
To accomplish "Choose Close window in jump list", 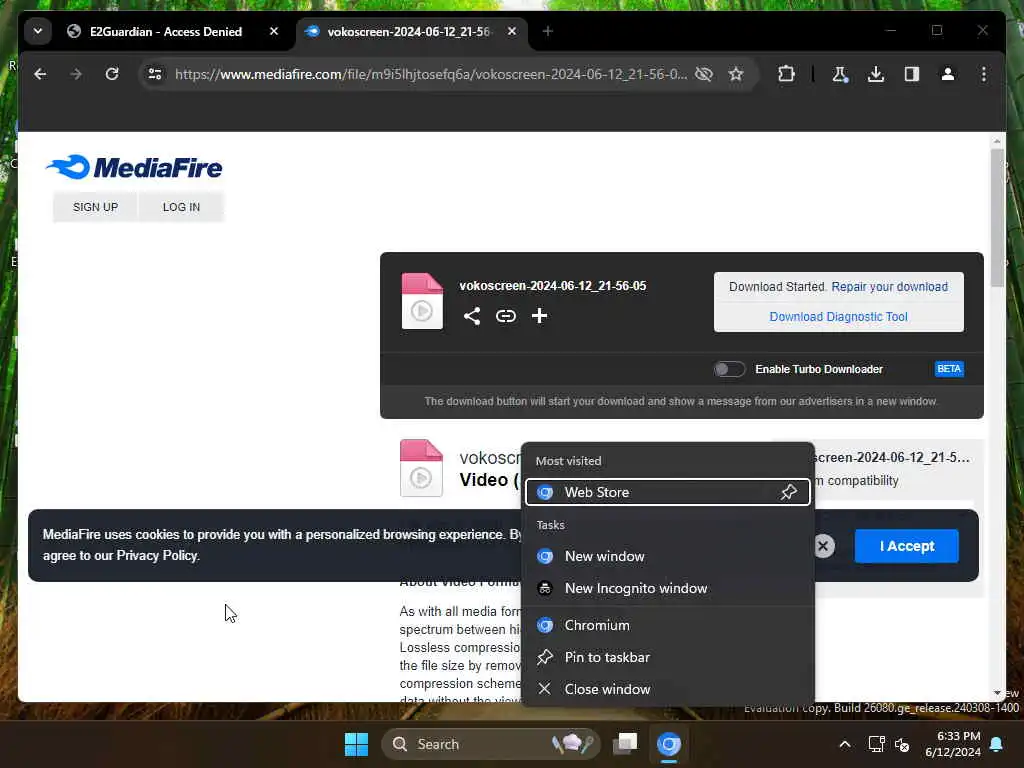I will point(667,690).
